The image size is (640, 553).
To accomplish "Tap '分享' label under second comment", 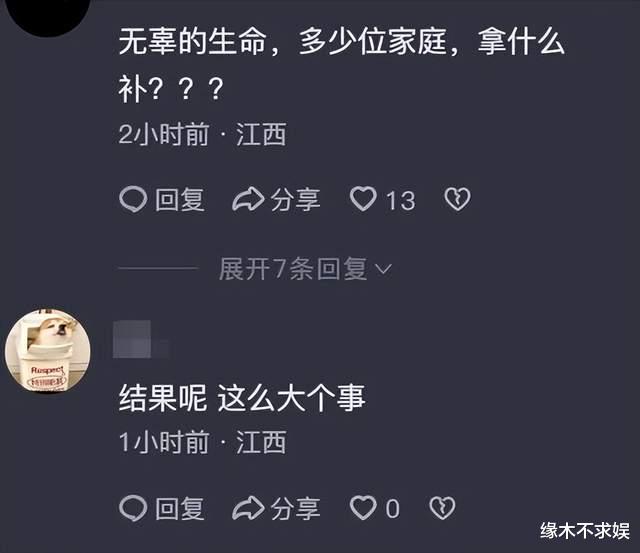I will (295, 508).
